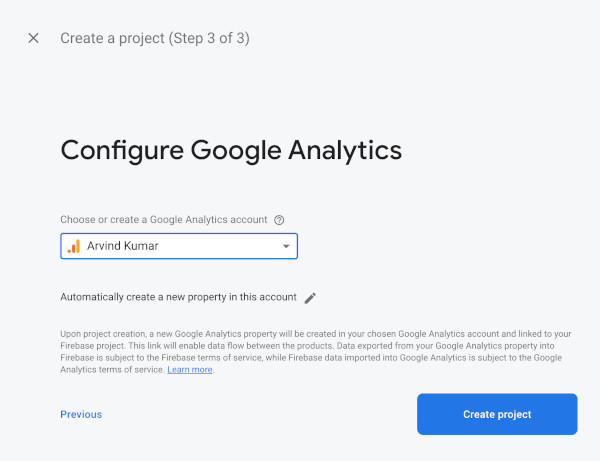Image resolution: width=600 pixels, height=461 pixels.
Task: Open help tooltip for Analytics account
Action: click(x=279, y=220)
